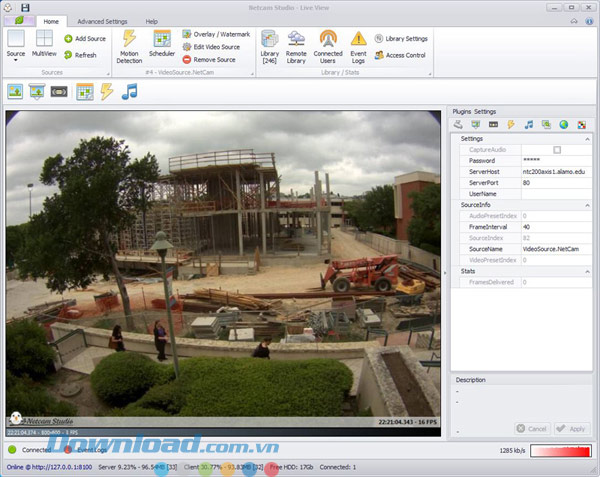Open the Source selector icon
600x477 pixels.
pyautogui.click(x=16, y=39)
